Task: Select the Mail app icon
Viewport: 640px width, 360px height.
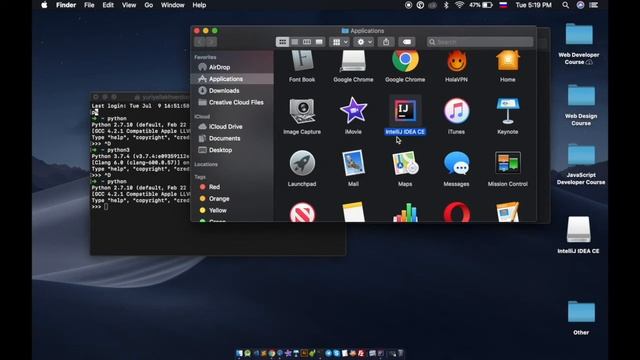Action: click(x=353, y=163)
